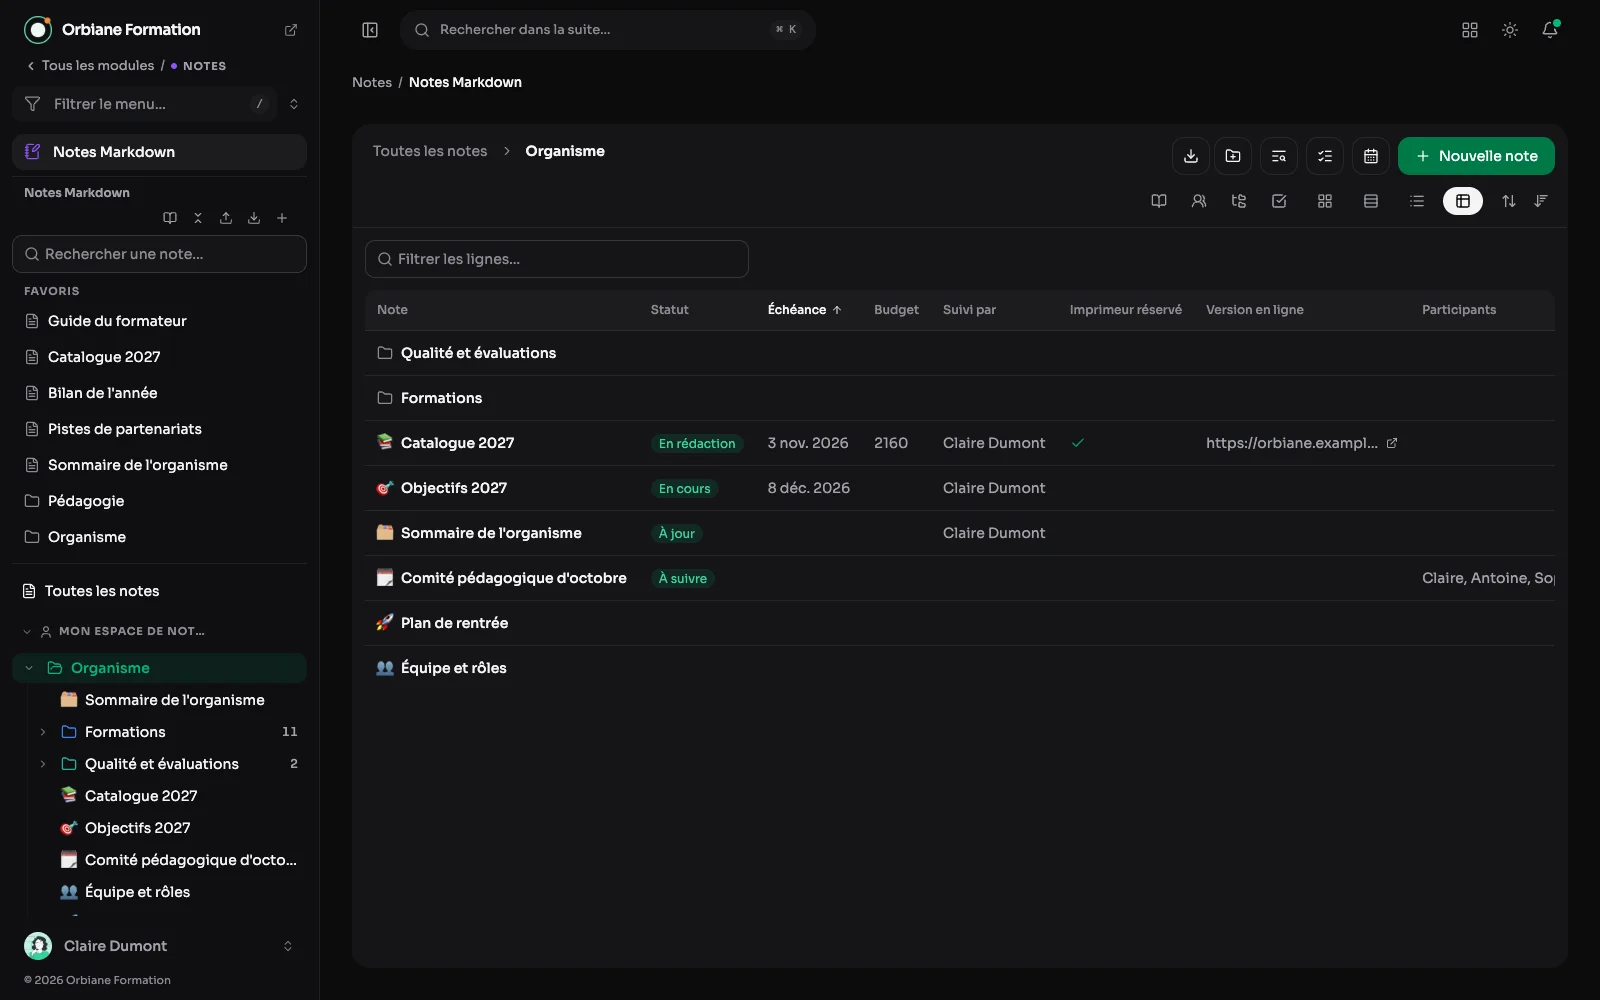Click the plus icon in the notes sidebar
The image size is (1600, 1000).
click(x=282, y=218)
